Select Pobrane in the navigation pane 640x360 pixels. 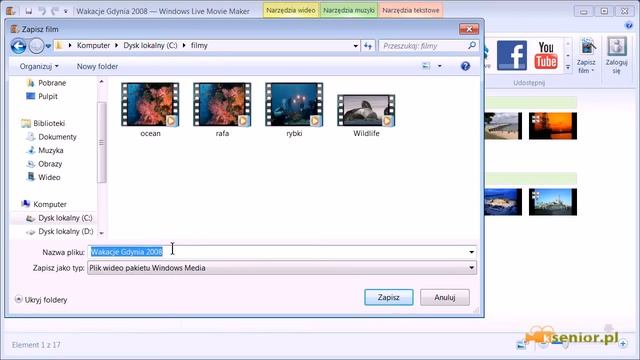pyautogui.click(x=46, y=83)
